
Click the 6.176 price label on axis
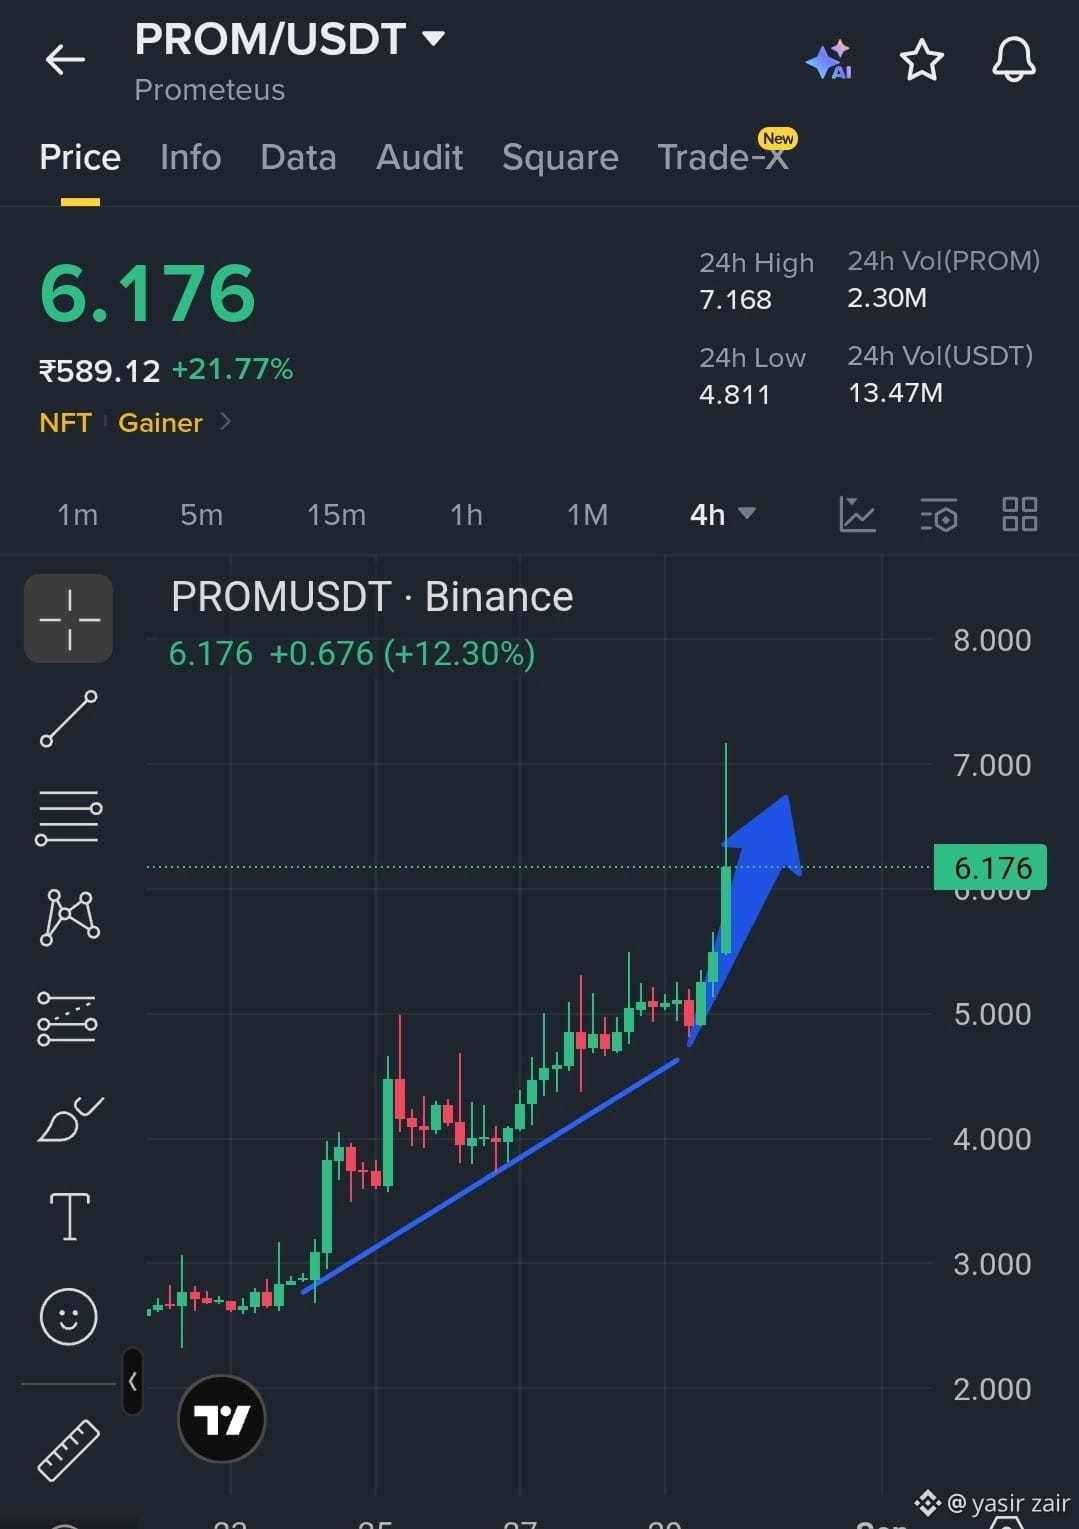click(x=990, y=867)
